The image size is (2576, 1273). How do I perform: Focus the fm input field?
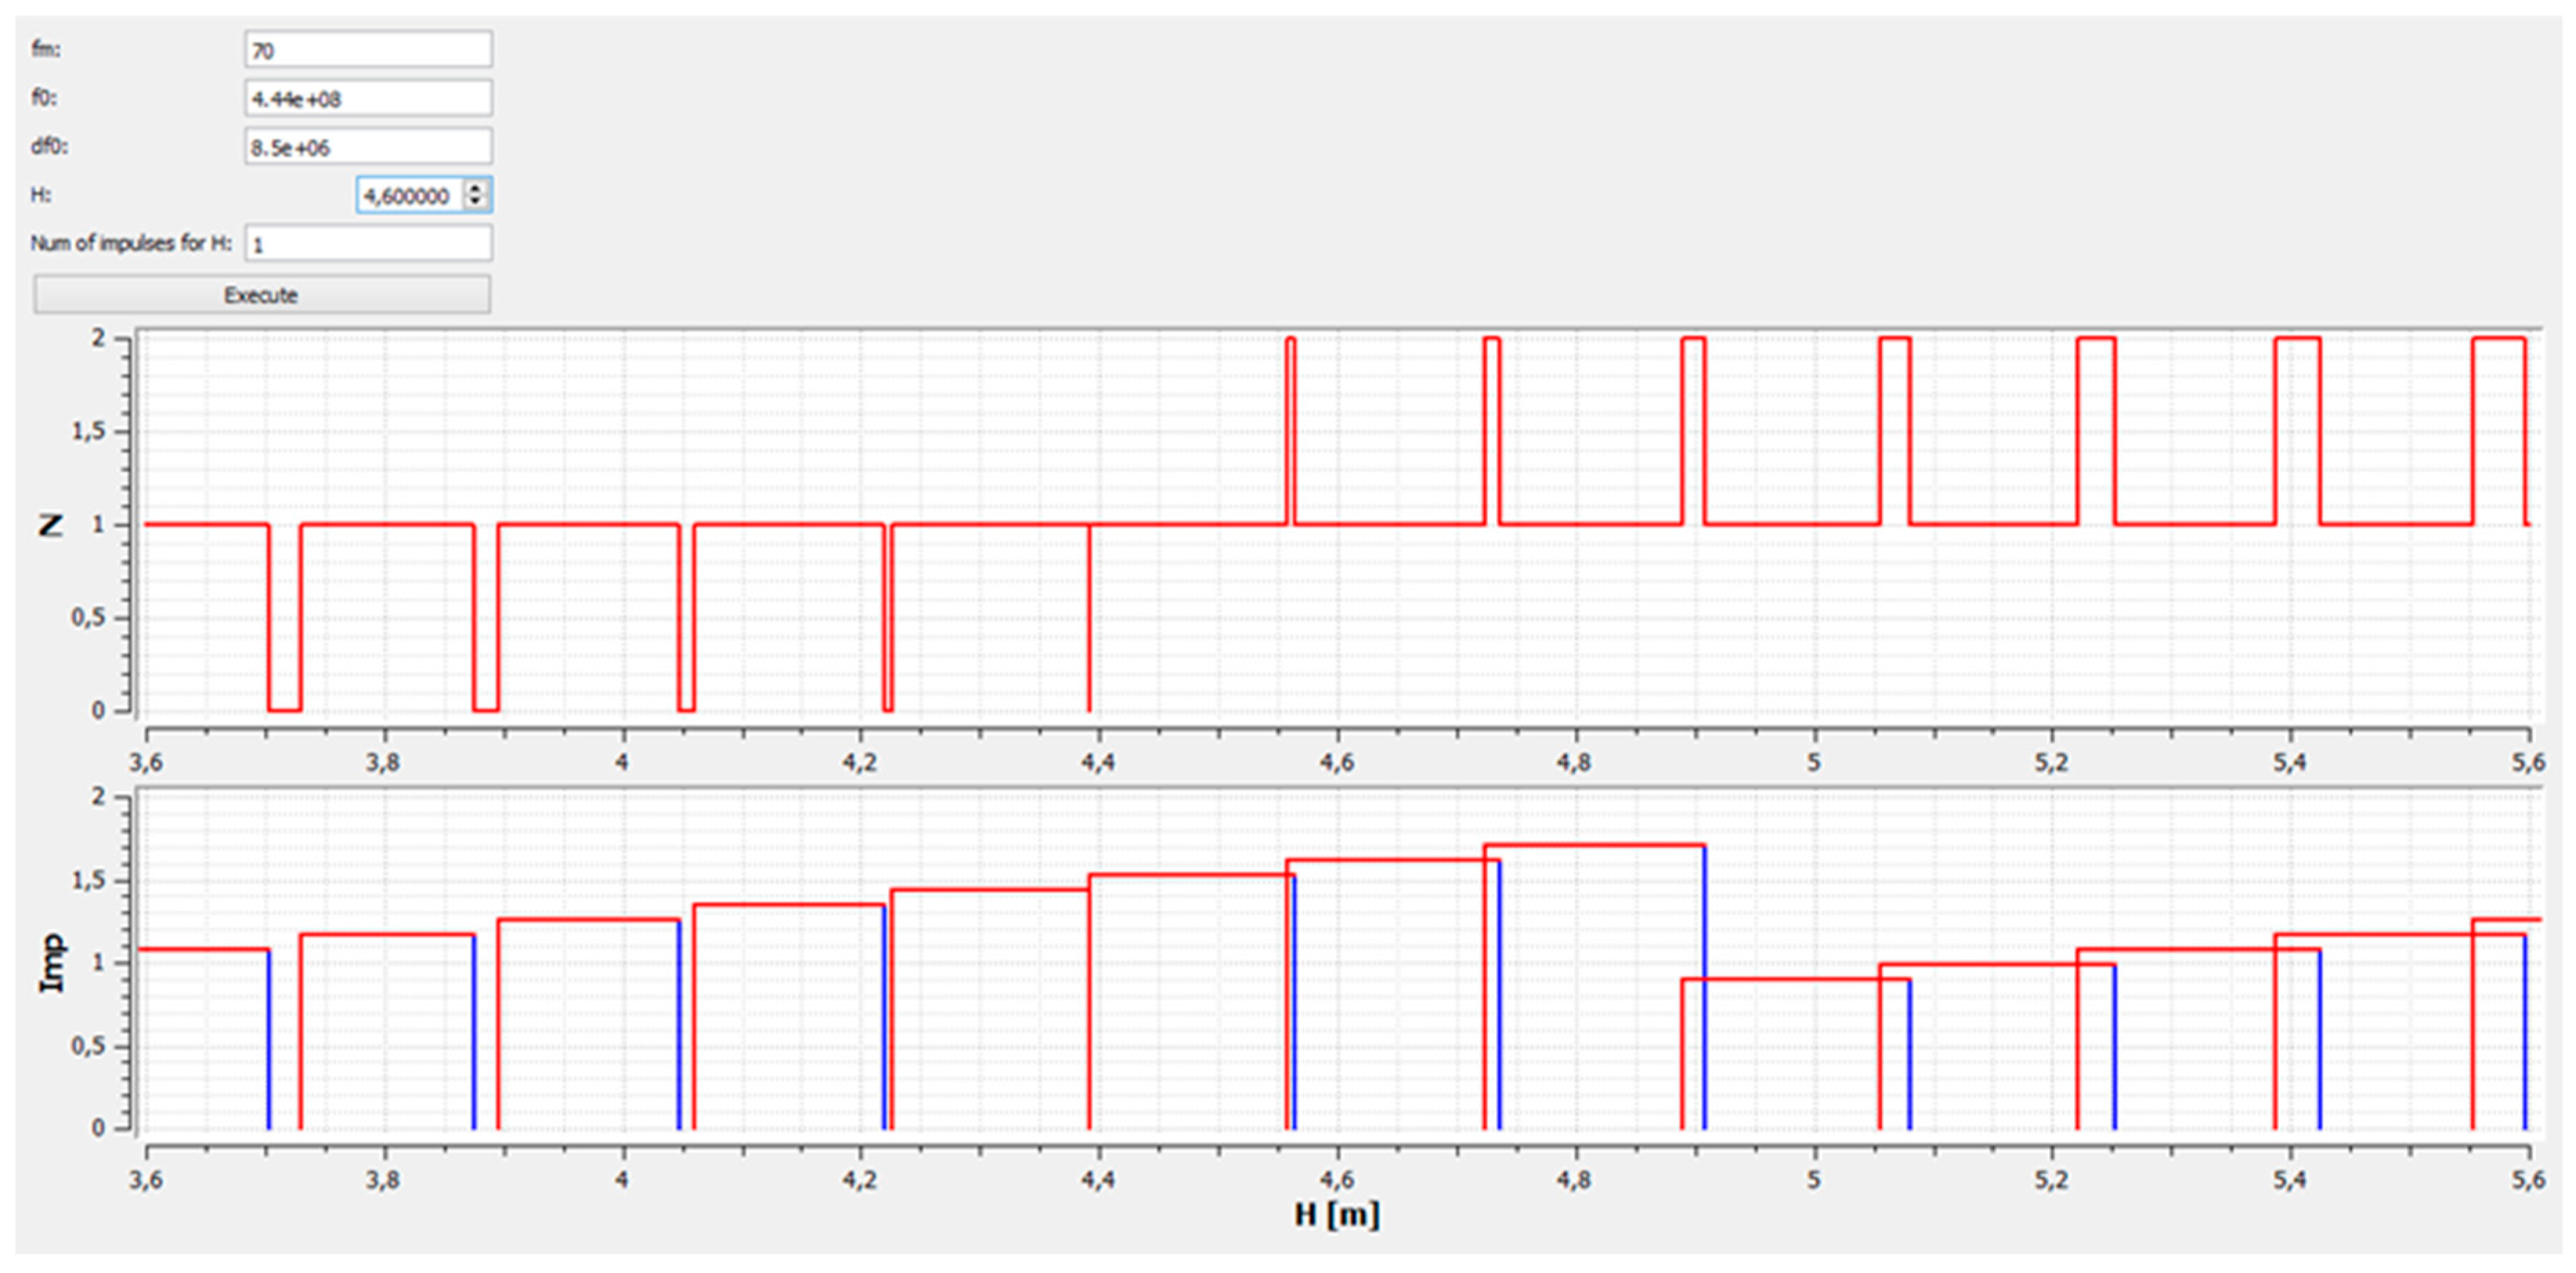[x=367, y=50]
